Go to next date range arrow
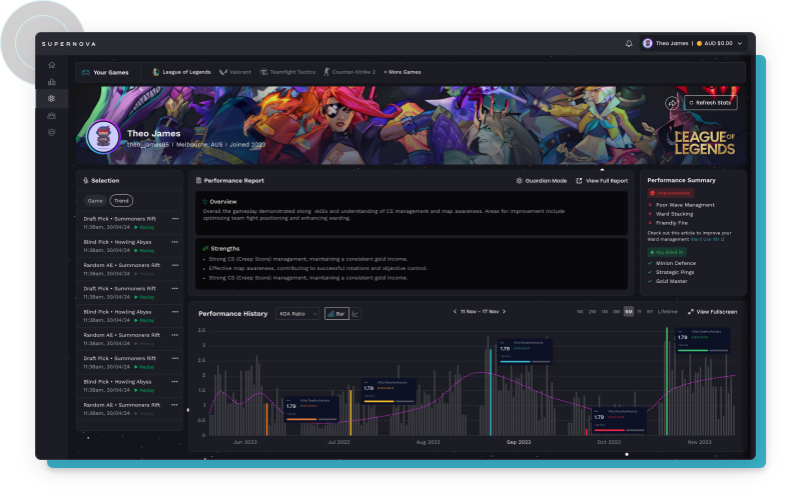The height and width of the screenshot is (504, 796). (504, 312)
